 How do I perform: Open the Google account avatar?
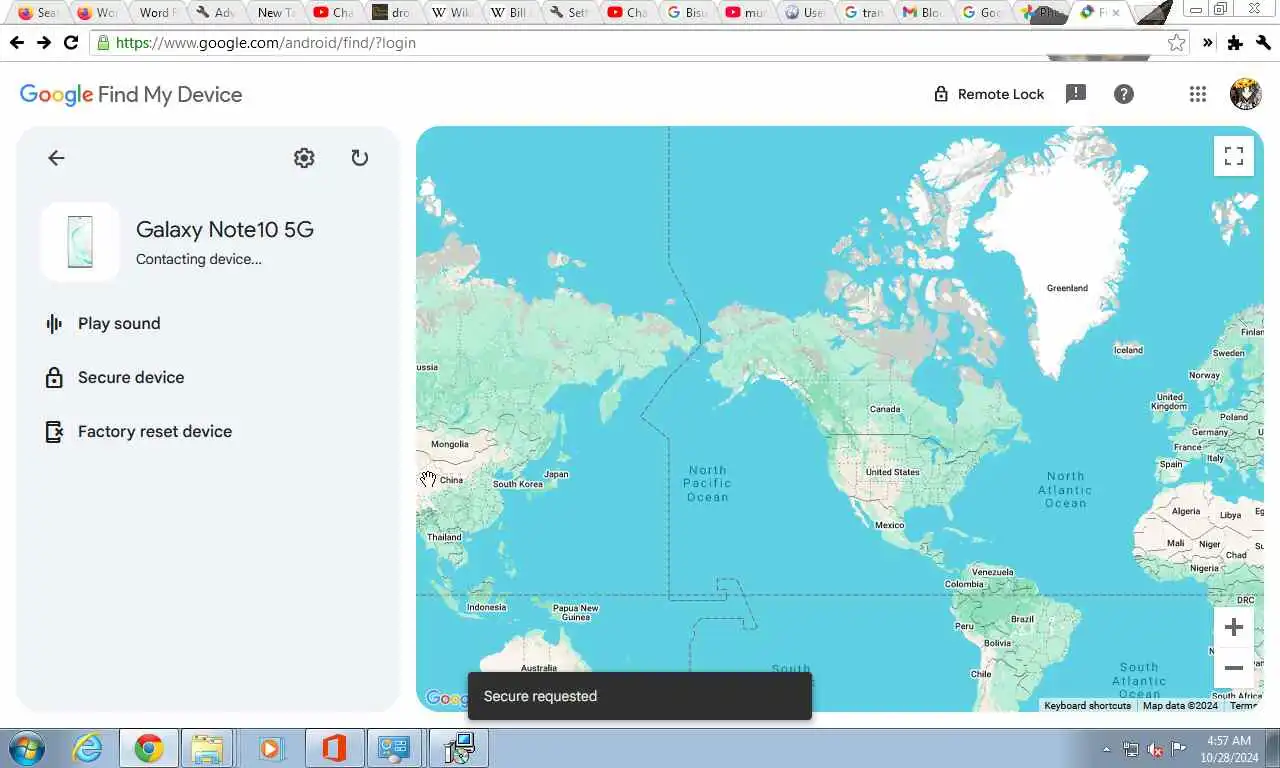point(1245,94)
